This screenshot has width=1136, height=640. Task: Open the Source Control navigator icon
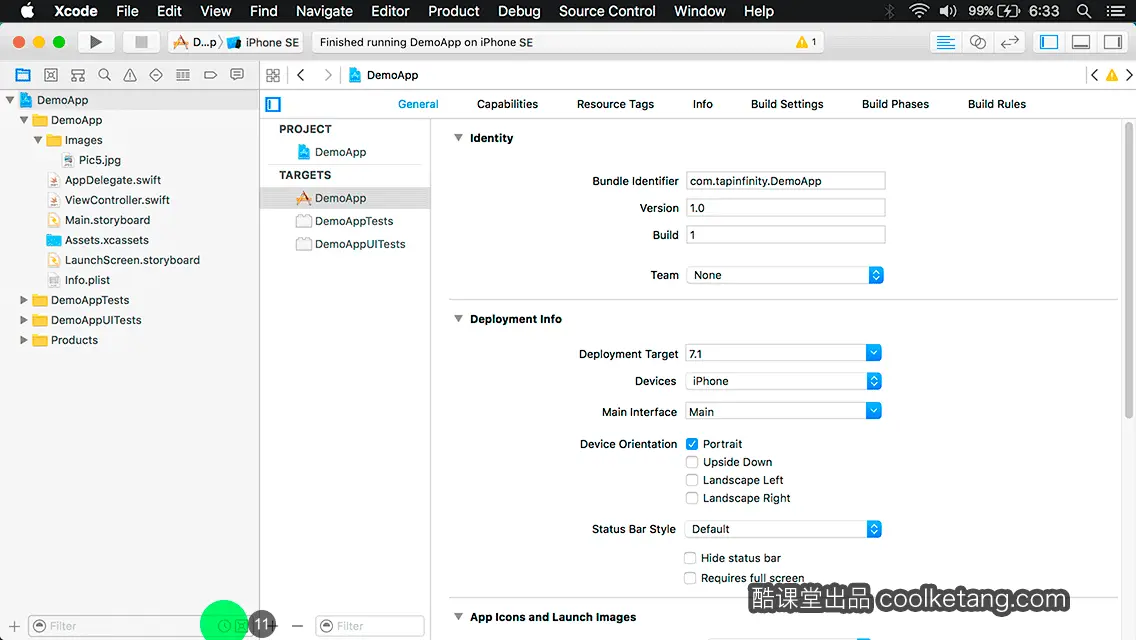(51, 75)
